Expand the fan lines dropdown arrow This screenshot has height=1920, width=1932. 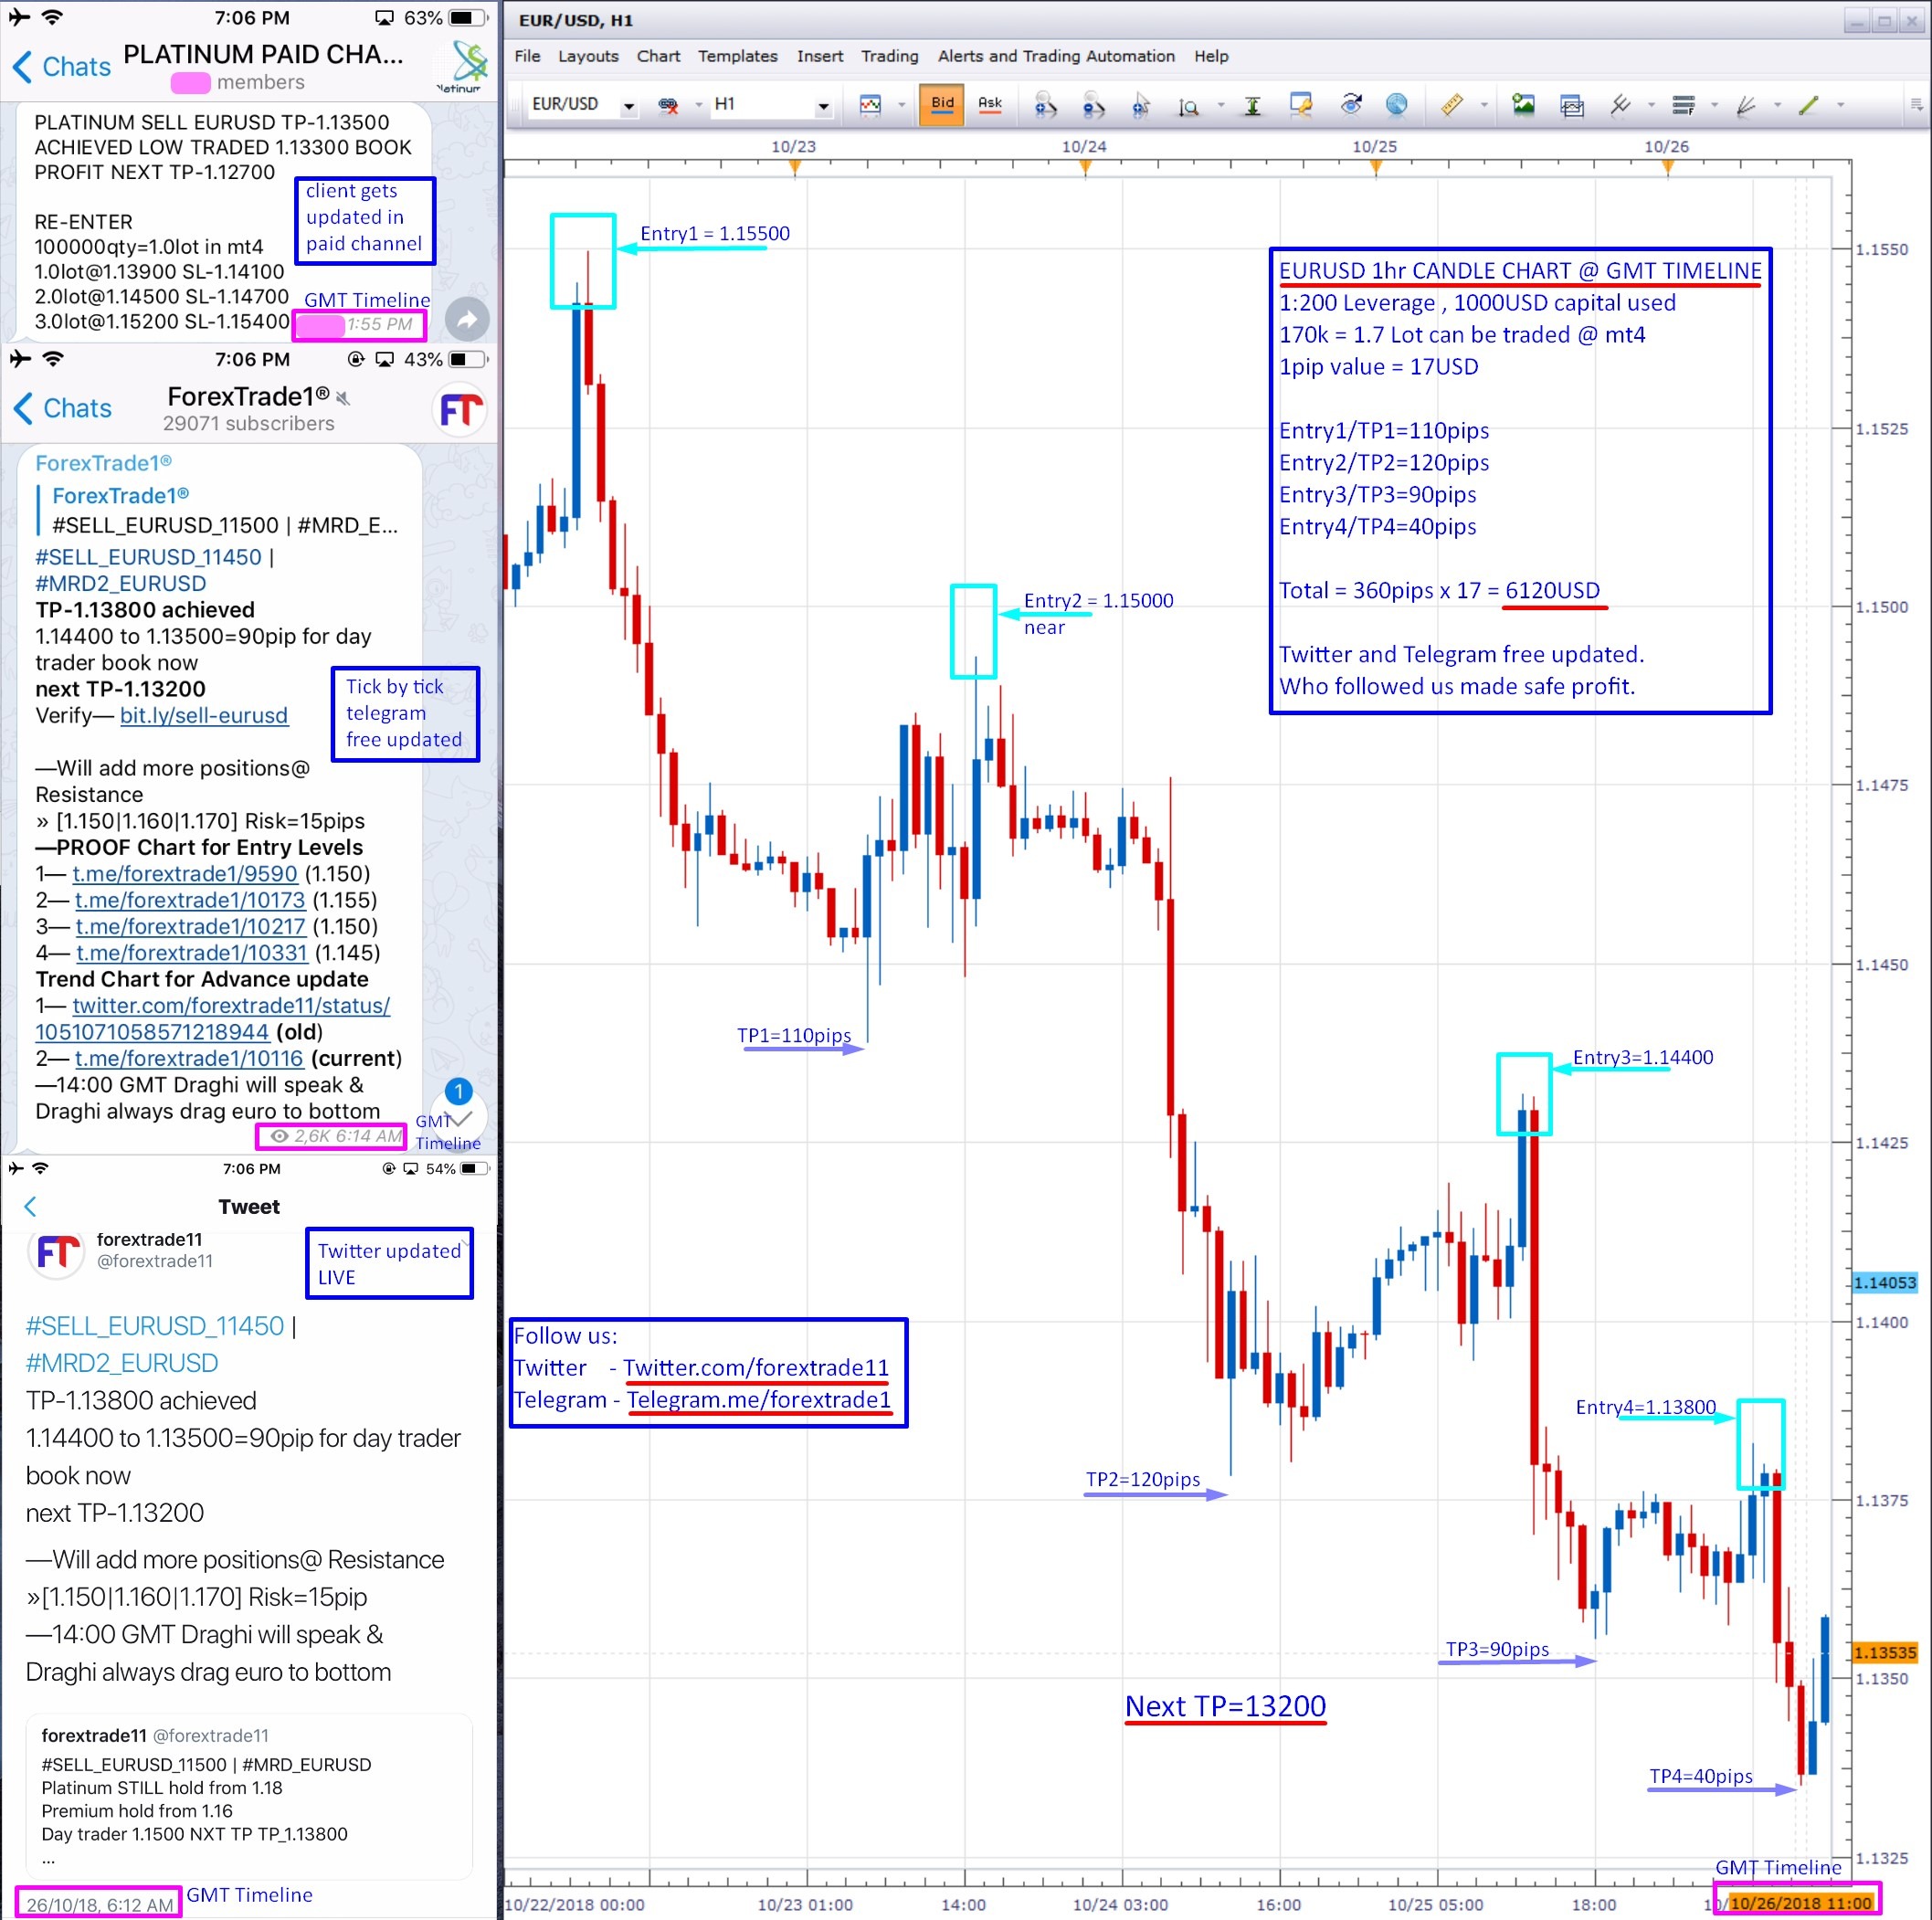(x=1777, y=105)
